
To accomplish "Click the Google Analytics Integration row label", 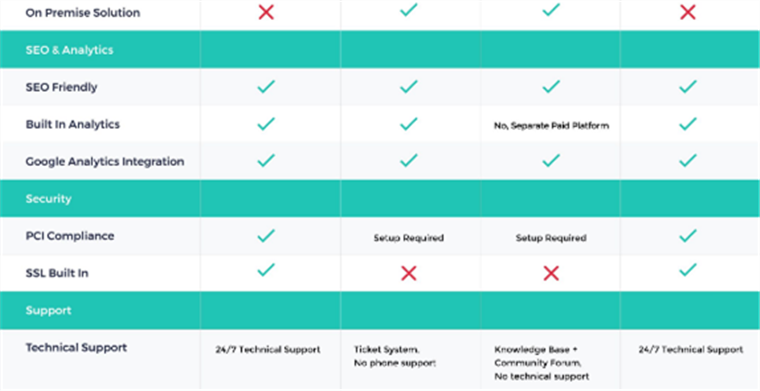I will pos(105,162).
